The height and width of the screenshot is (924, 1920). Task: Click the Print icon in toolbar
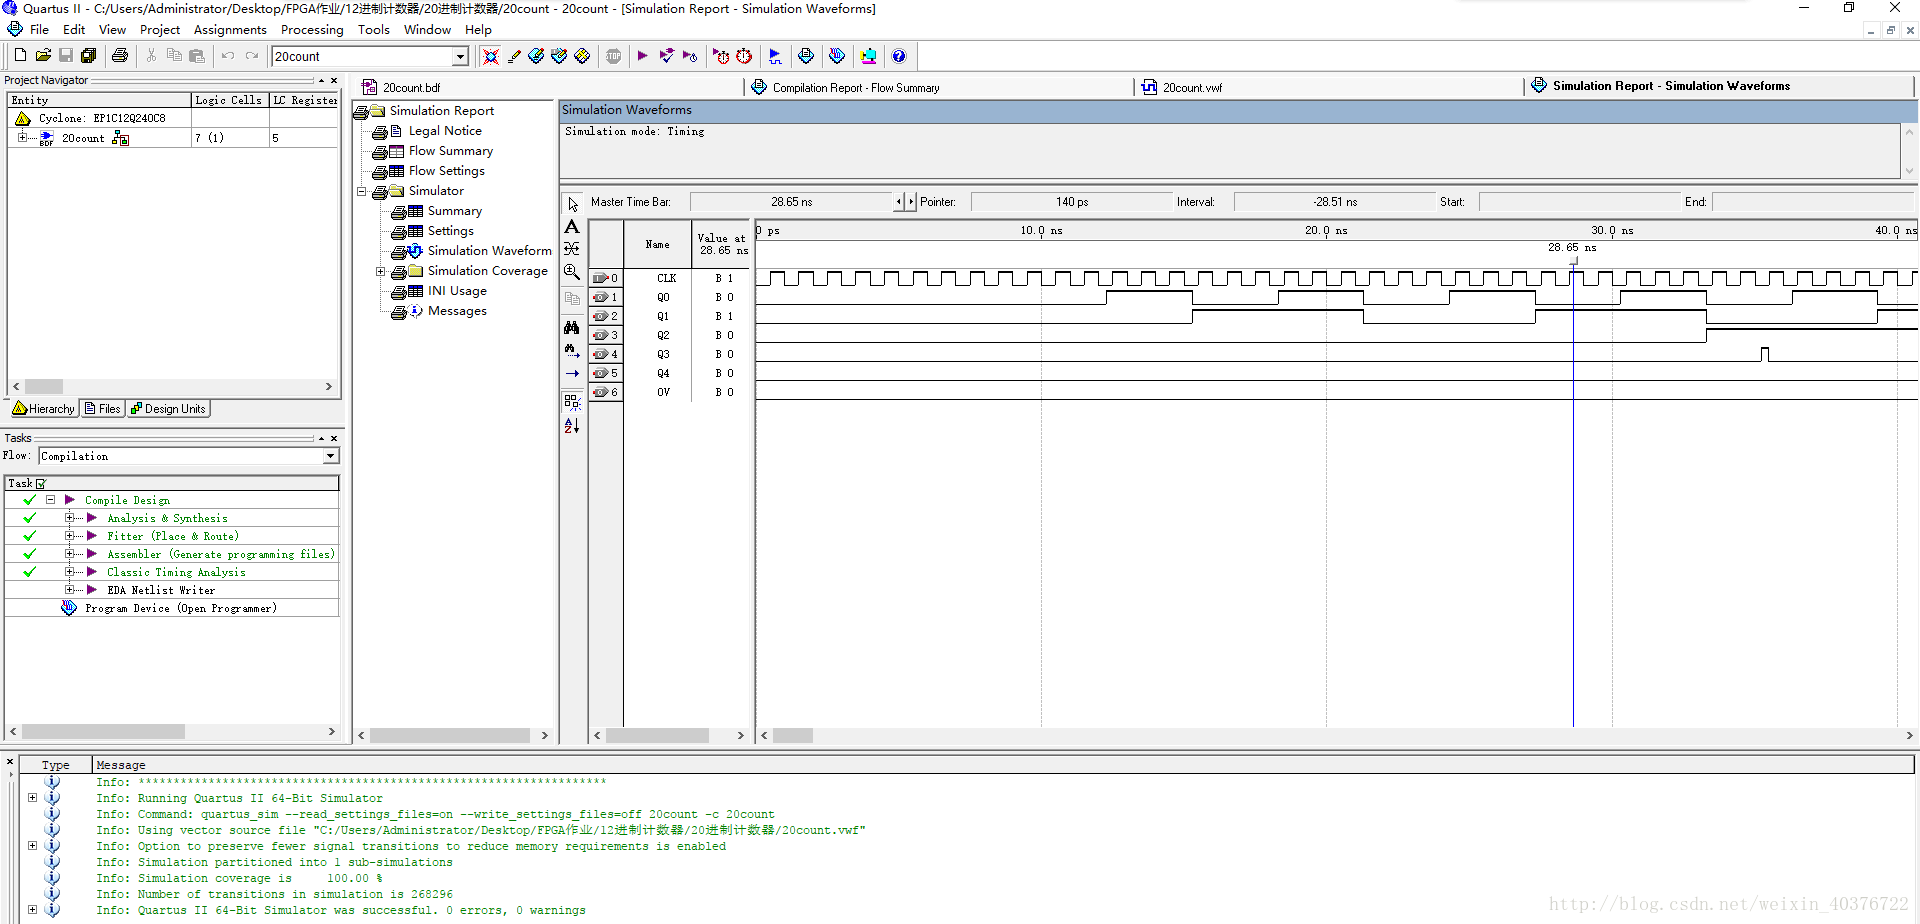[120, 56]
